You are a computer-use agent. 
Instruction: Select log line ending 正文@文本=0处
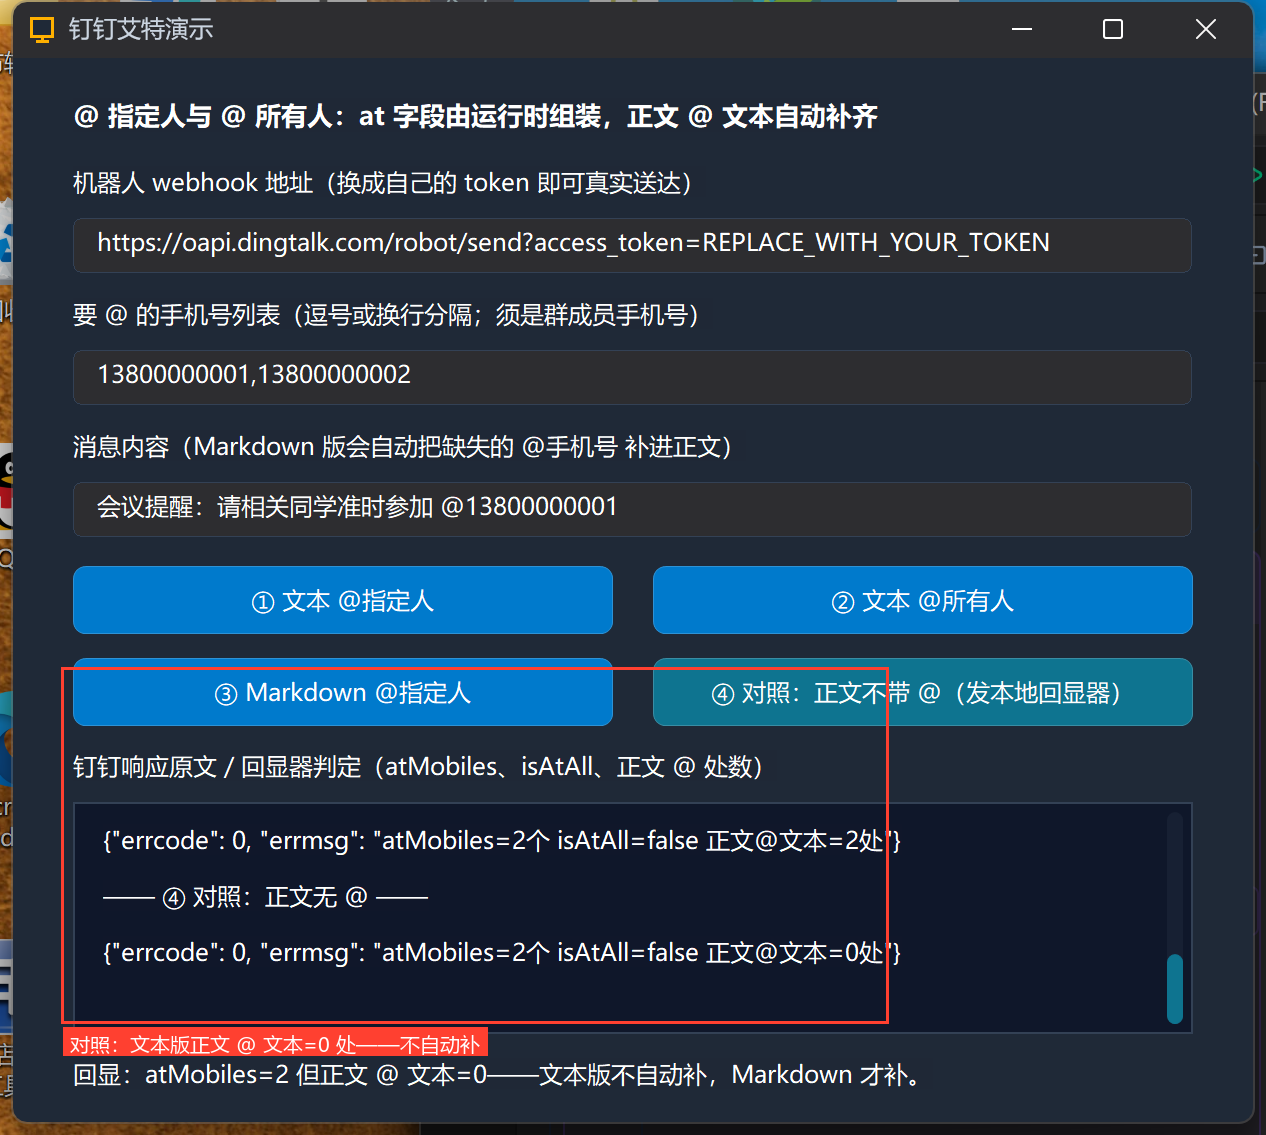[502, 952]
